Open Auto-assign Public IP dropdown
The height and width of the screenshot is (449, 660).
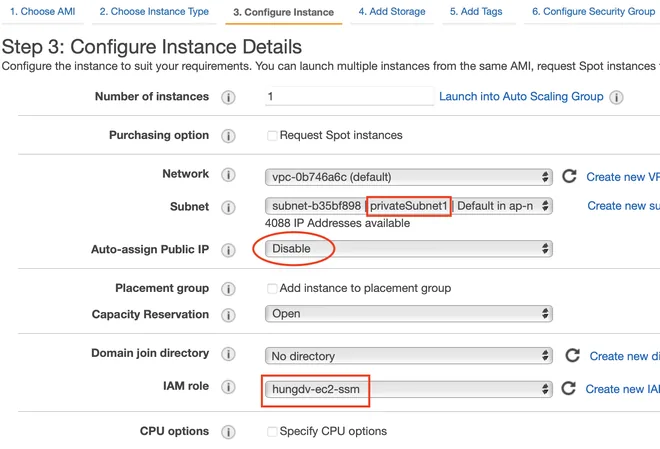pyautogui.click(x=409, y=248)
